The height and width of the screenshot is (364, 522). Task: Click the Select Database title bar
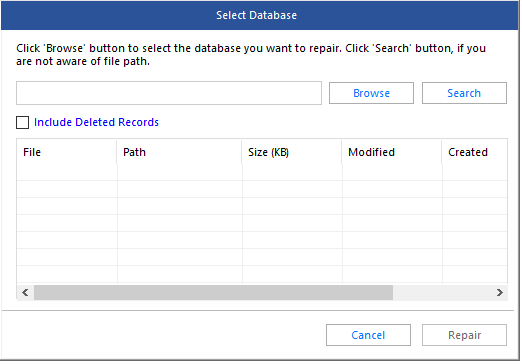click(x=260, y=15)
